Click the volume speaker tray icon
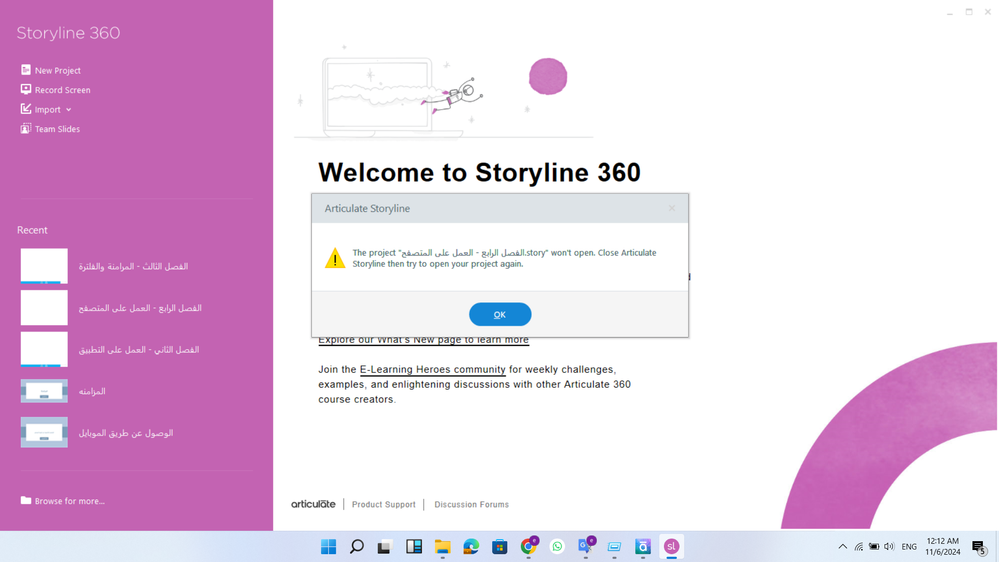This screenshot has height=562, width=999. tap(889, 546)
